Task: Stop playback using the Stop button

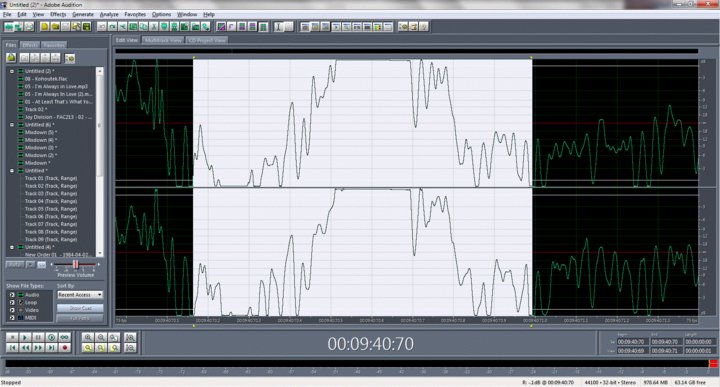Action: pos(12,337)
